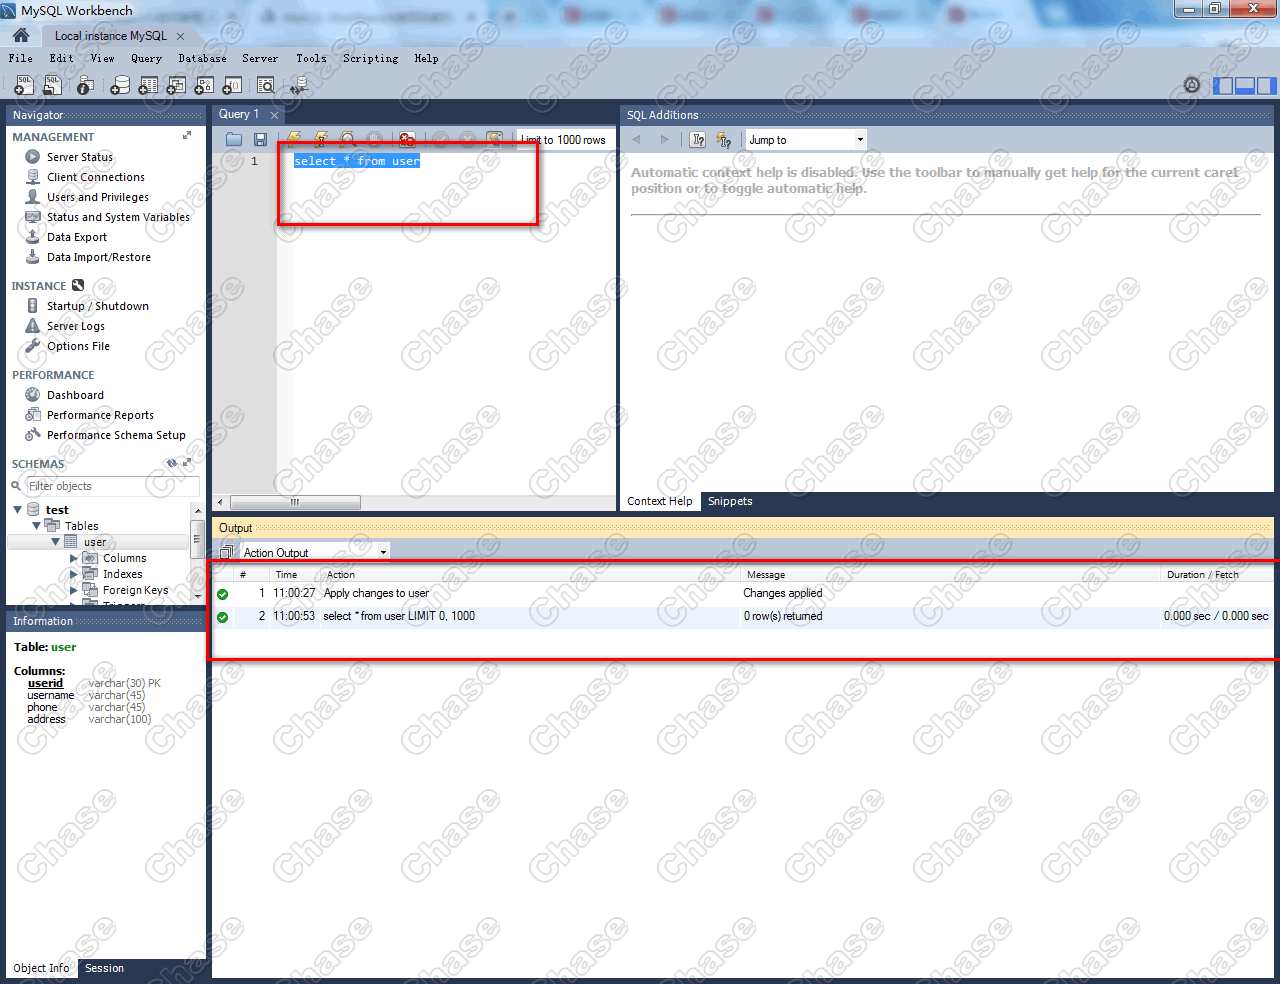Viewport: 1280px width, 984px height.
Task: Open the Dashboard under Performance
Action: click(75, 395)
